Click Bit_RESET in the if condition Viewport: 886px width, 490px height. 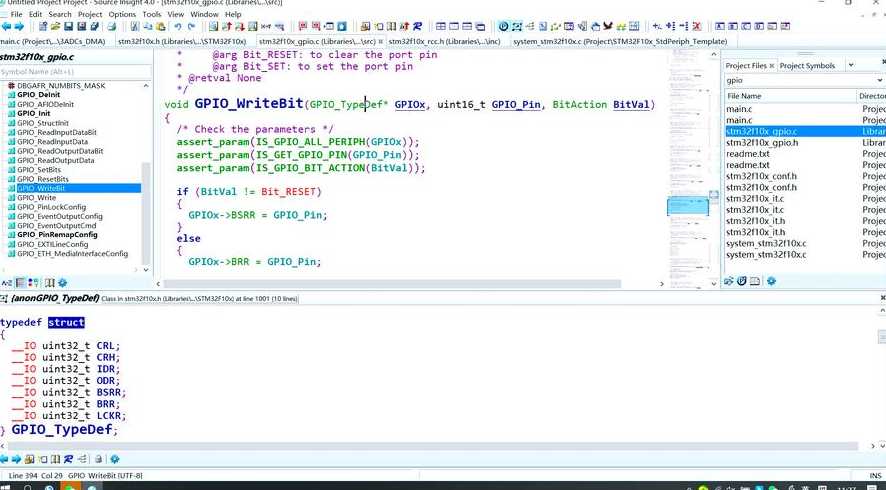[288, 192]
